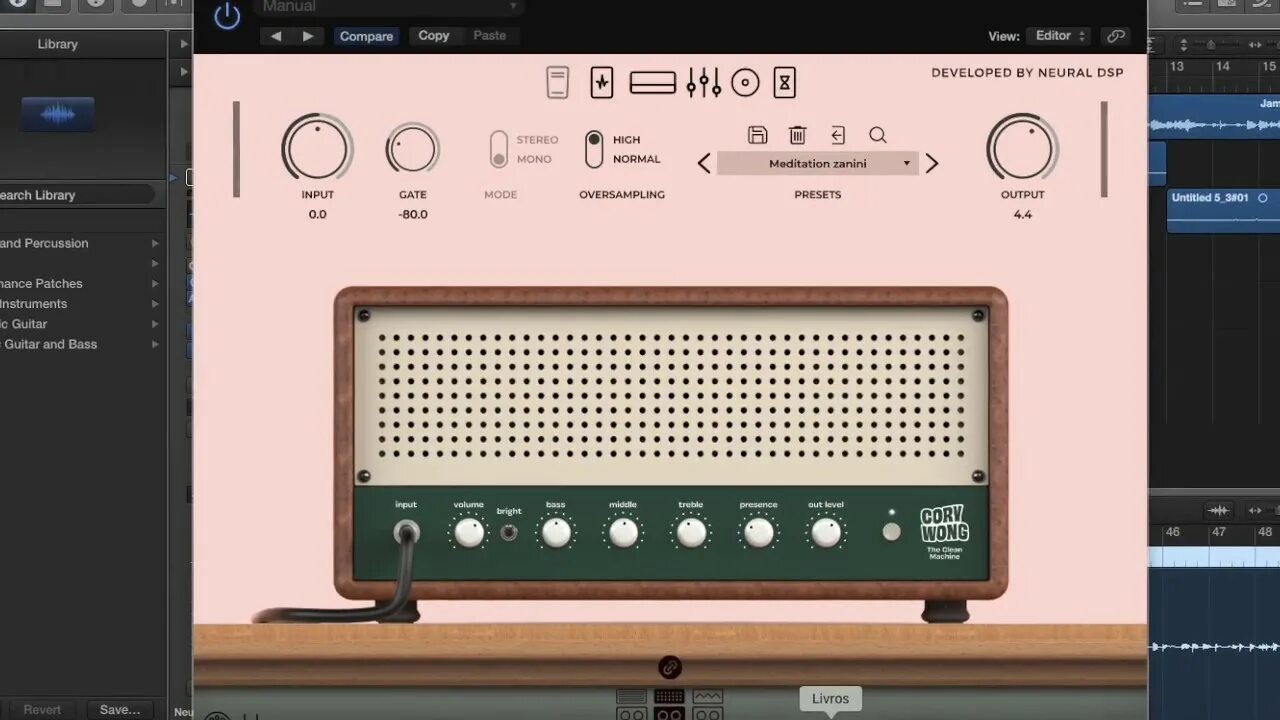The height and width of the screenshot is (720, 1280).
Task: Open the Manual settings dropdown
Action: tap(389, 8)
